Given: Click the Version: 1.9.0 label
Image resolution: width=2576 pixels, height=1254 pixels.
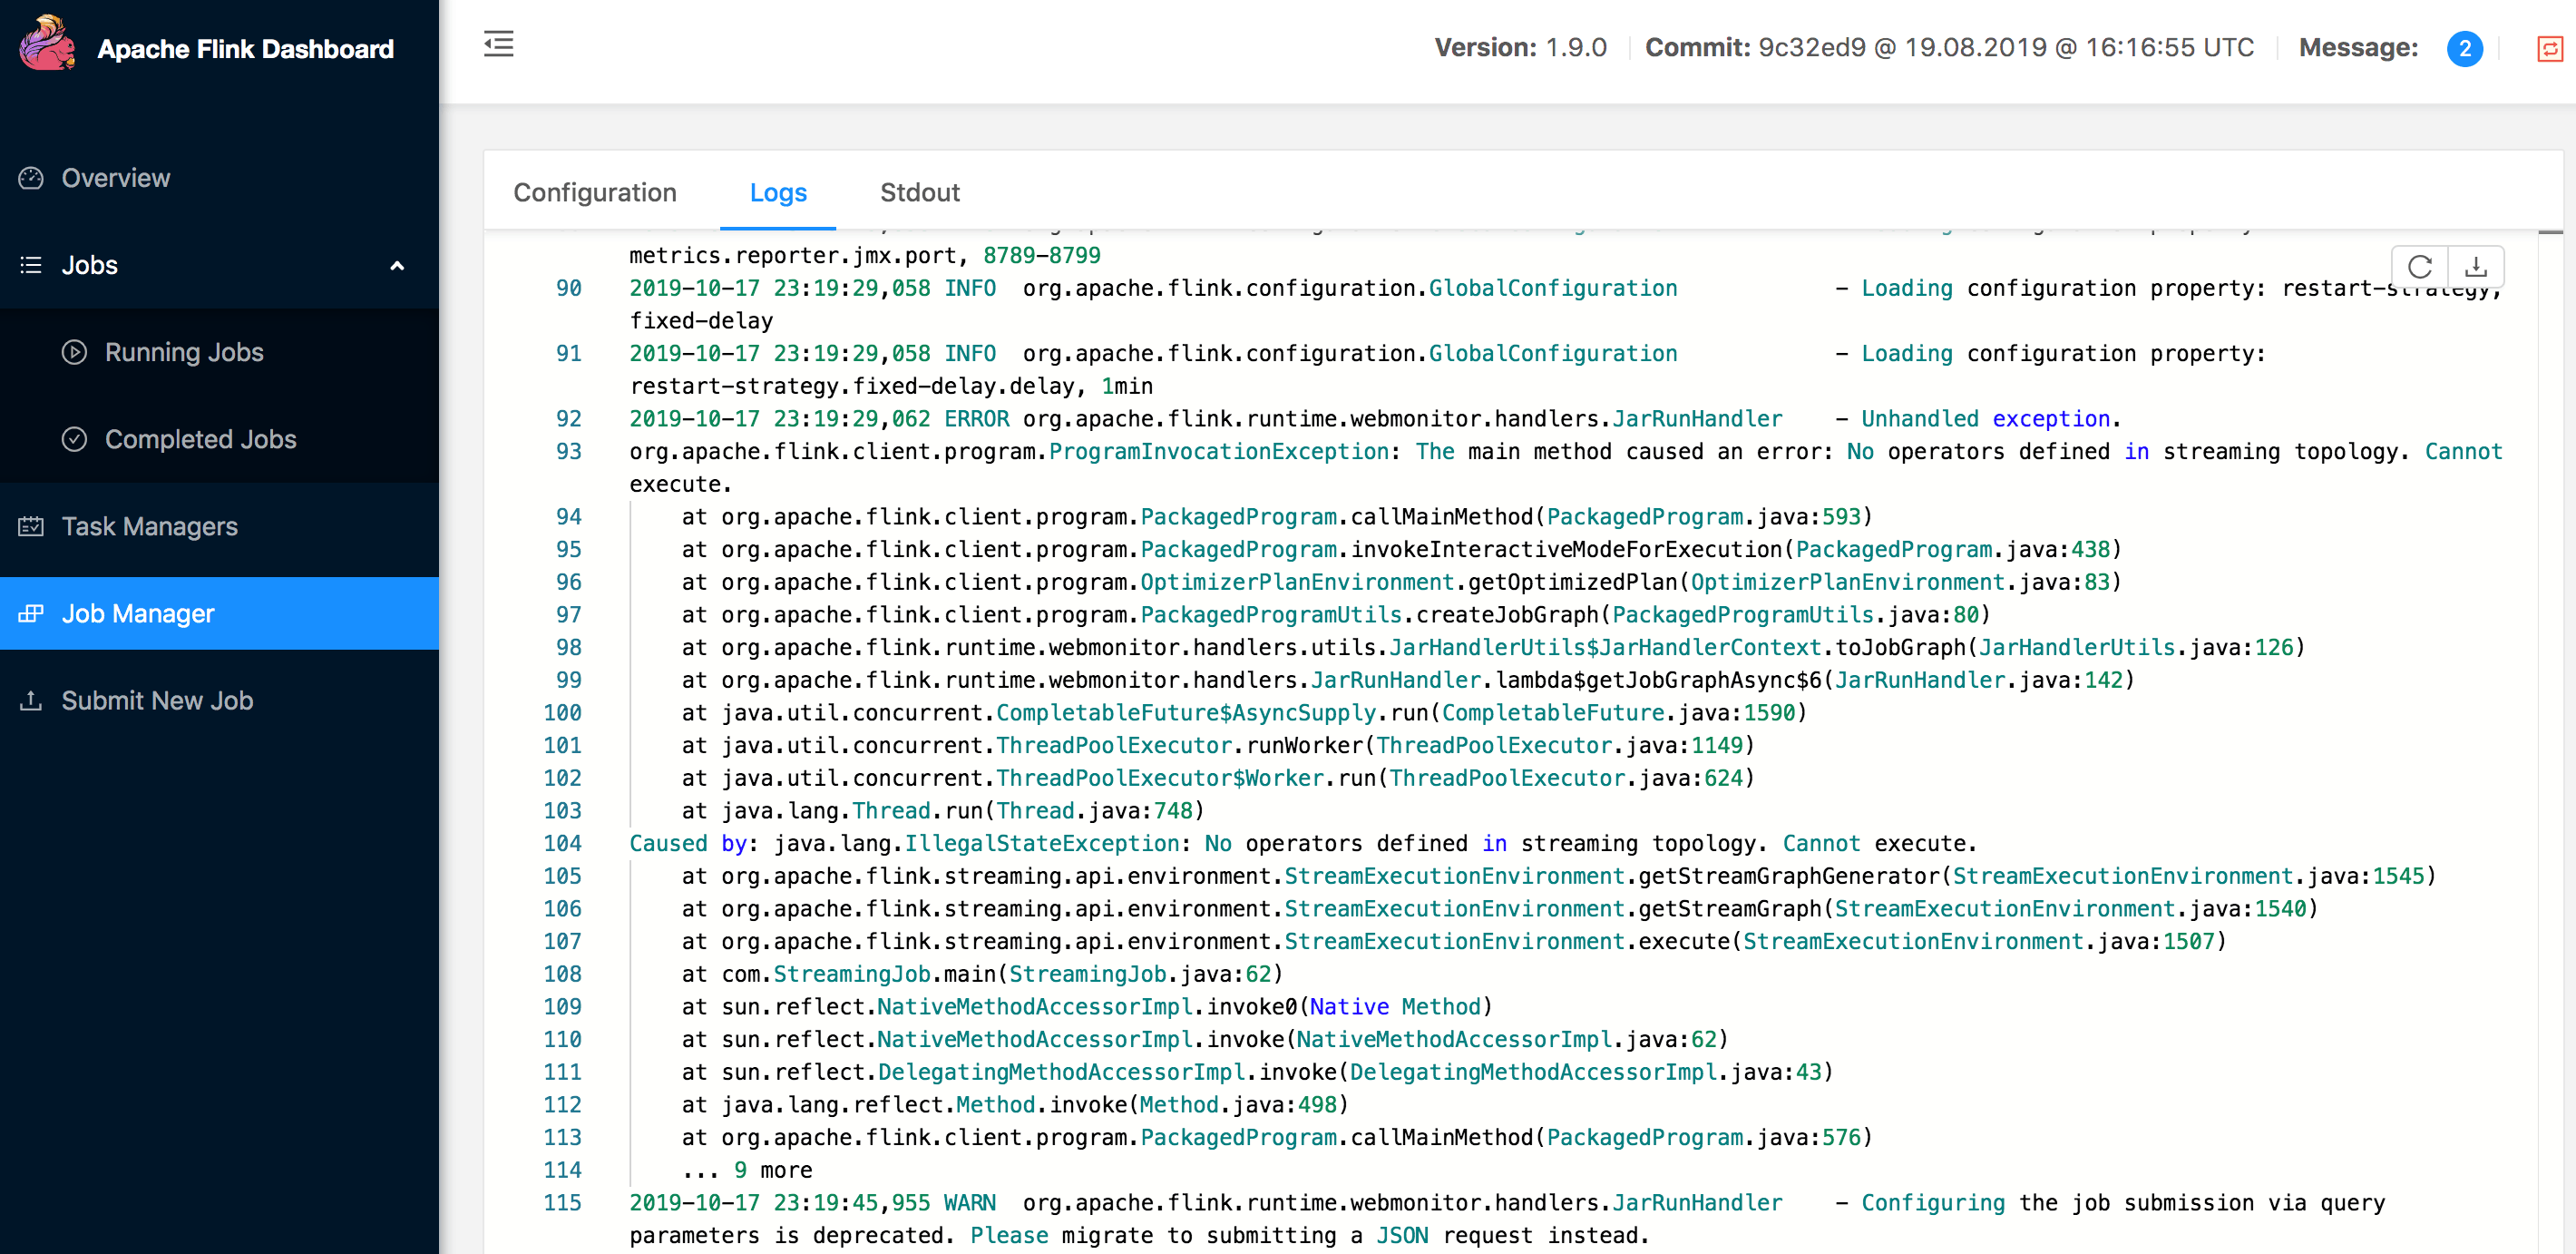Looking at the screenshot, I should click(1520, 48).
